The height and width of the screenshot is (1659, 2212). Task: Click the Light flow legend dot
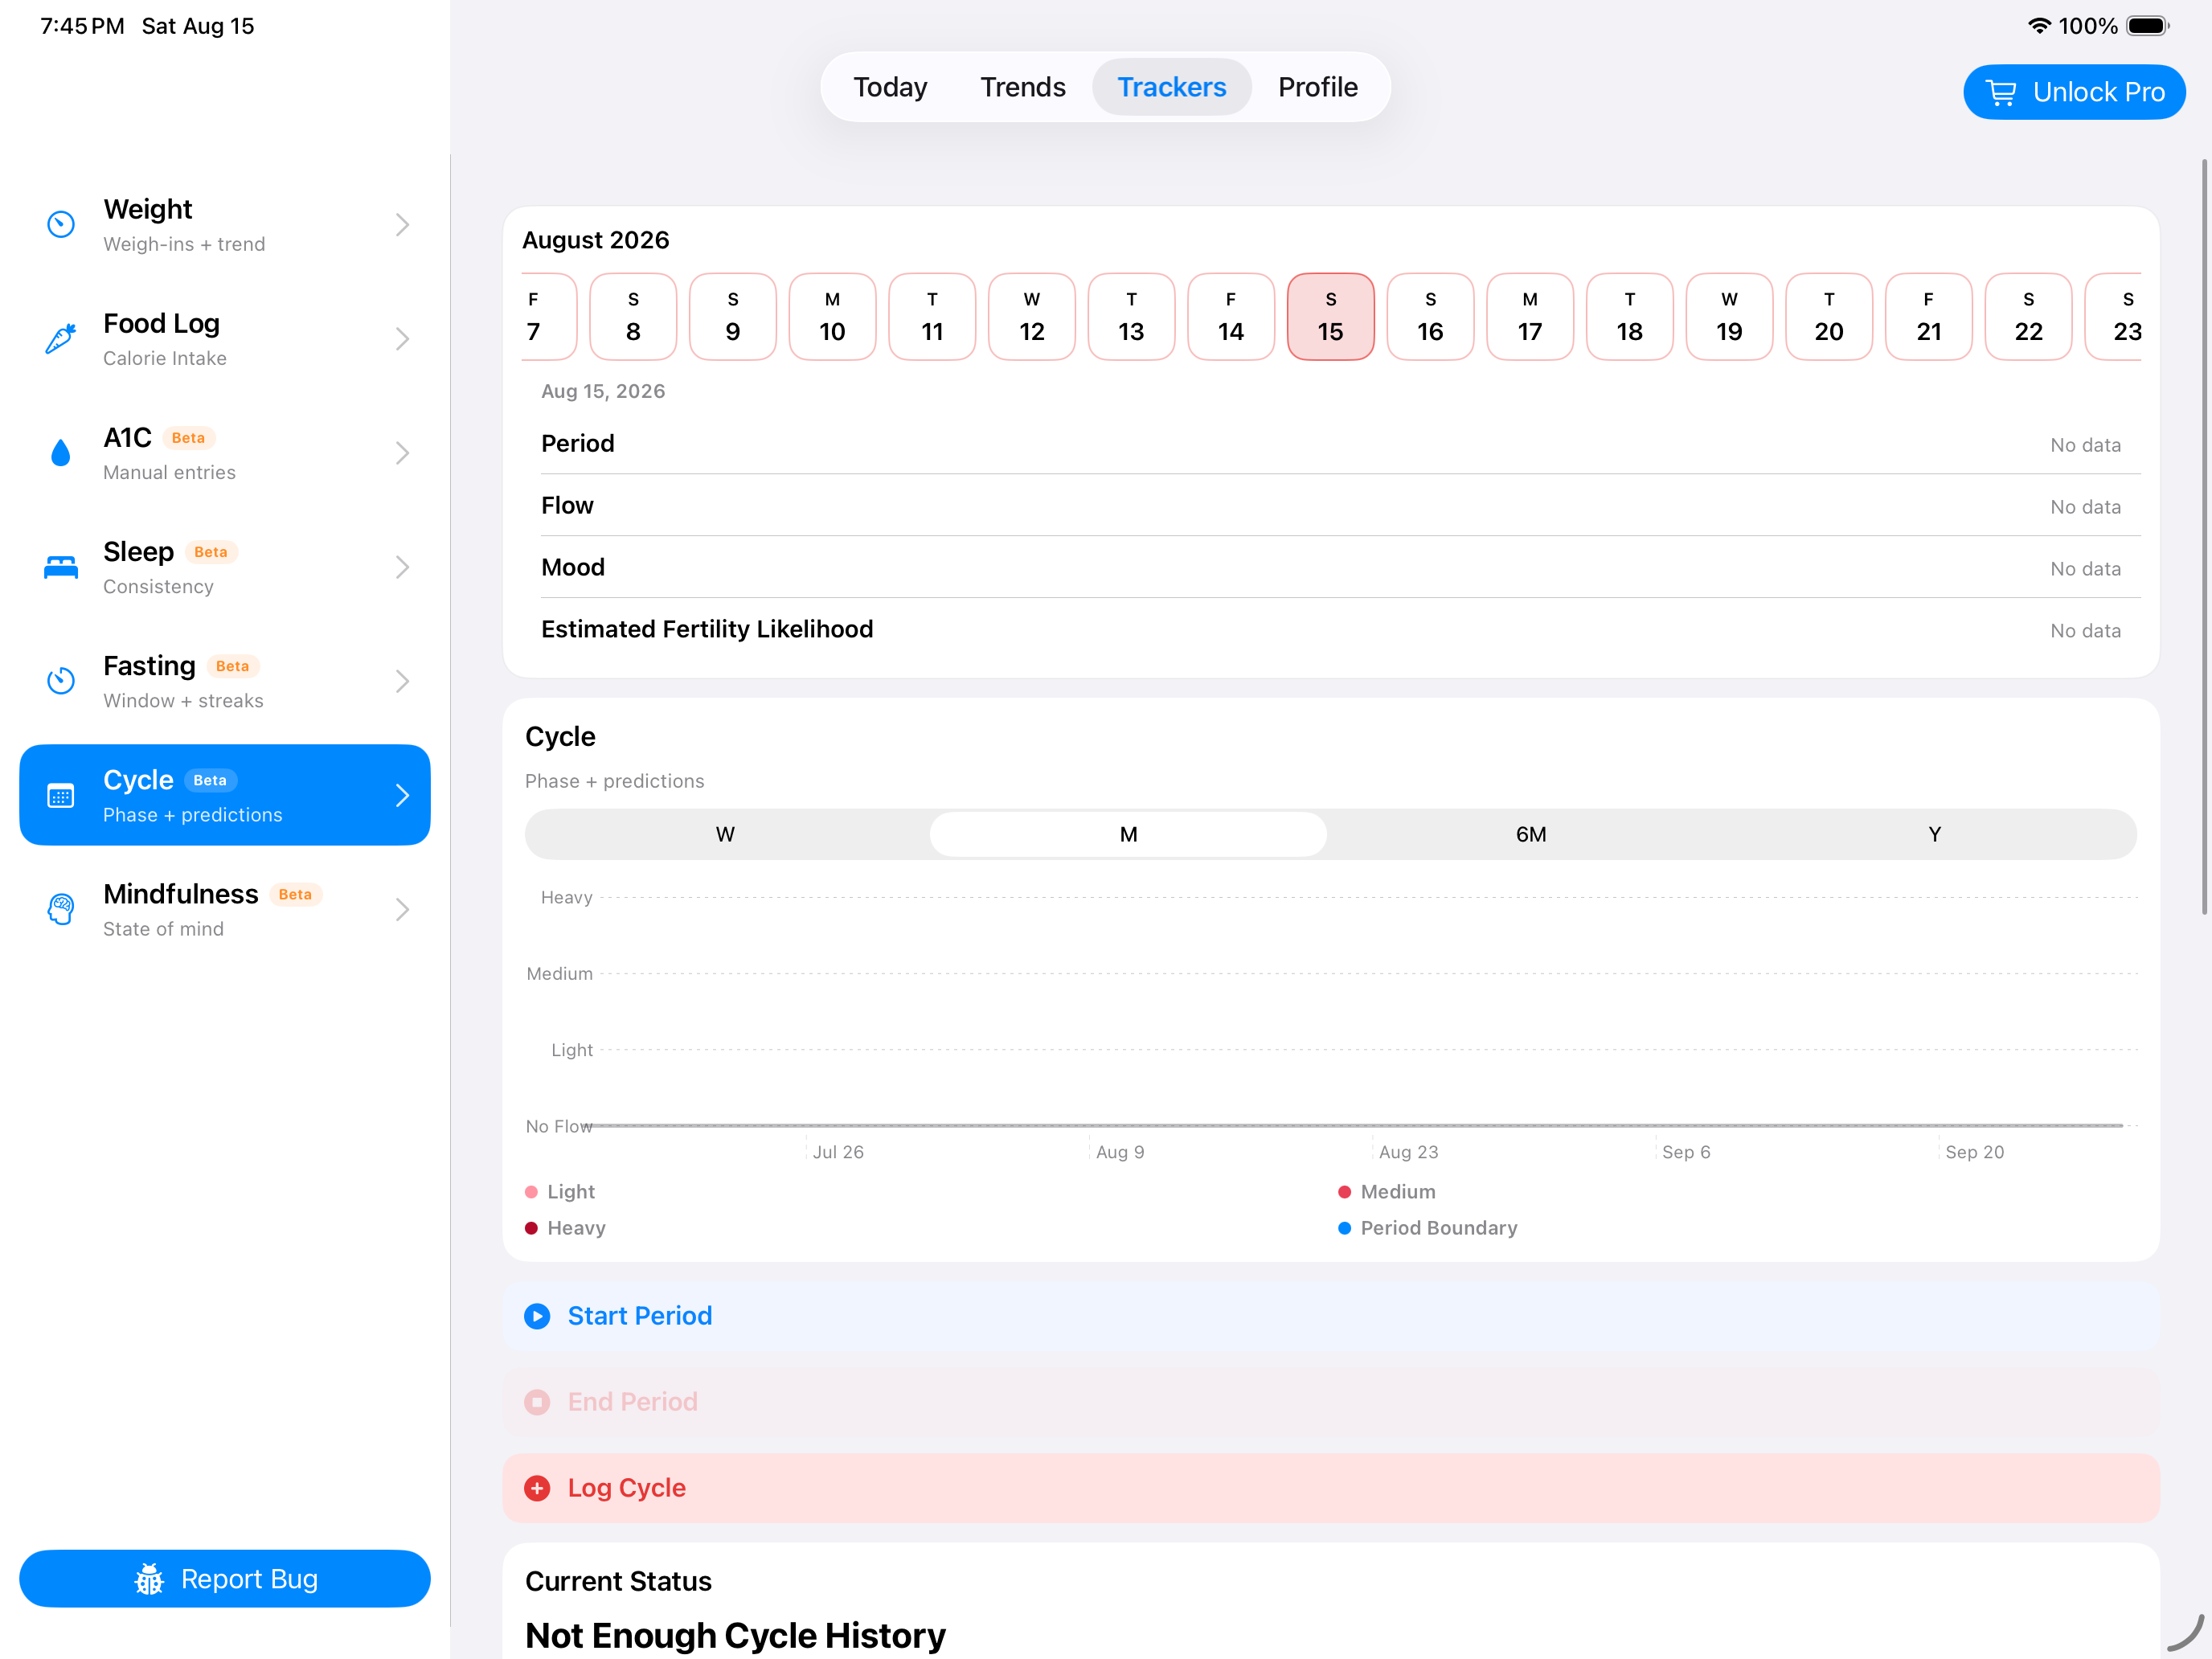[531, 1192]
